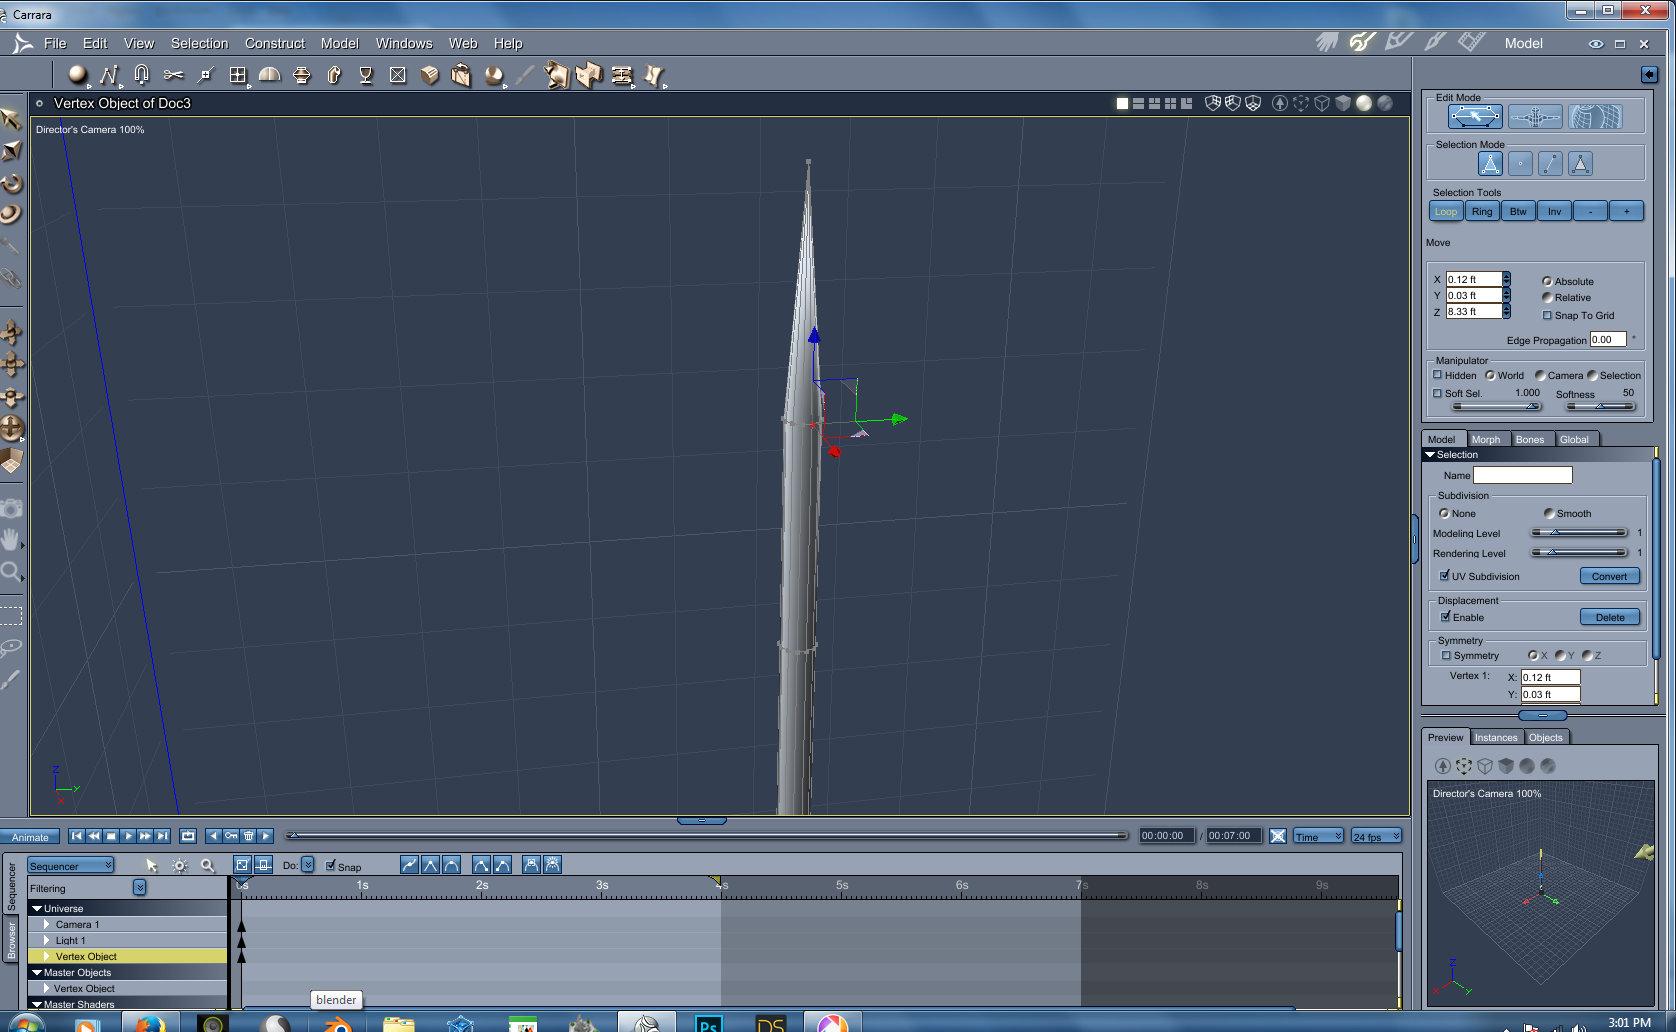Select the Relative move radio button
The width and height of the screenshot is (1676, 1032).
[1547, 297]
